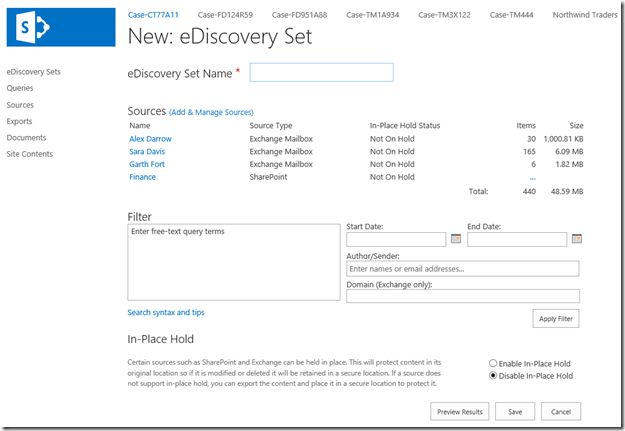Open Documents in the sidebar
Image resolution: width=625 pixels, height=431 pixels.
tap(26, 138)
